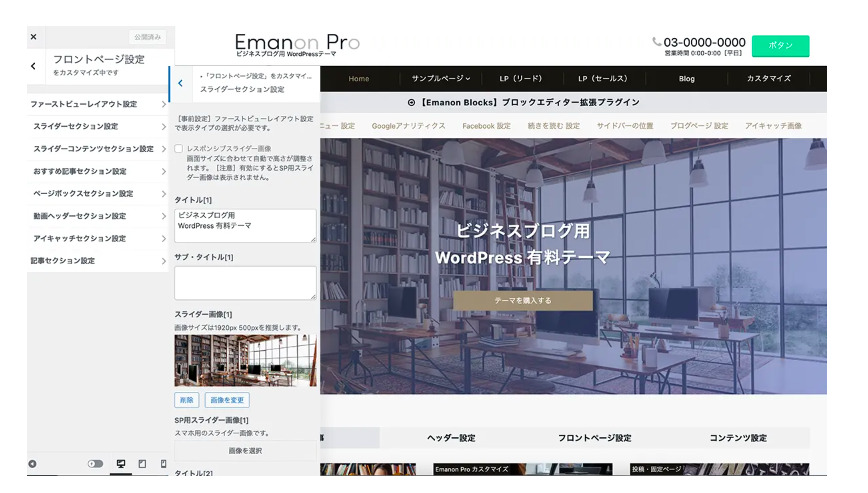Click the スライダー画像[1] thumbnail preview
Viewport: 868px width, 493px height.
pos(245,360)
